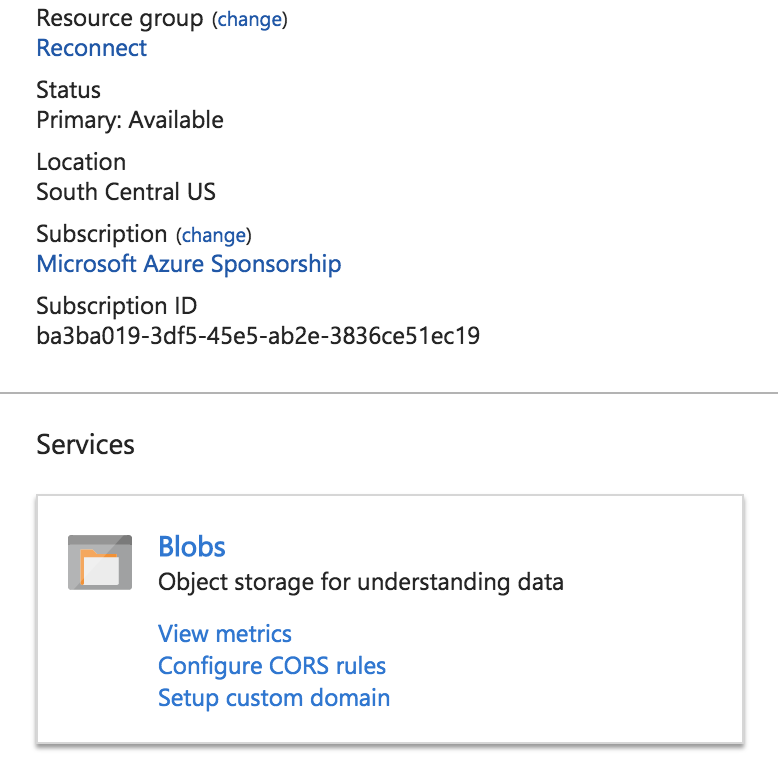The height and width of the screenshot is (776, 778).
Task: Select Setup custom domain link
Action: (x=274, y=698)
